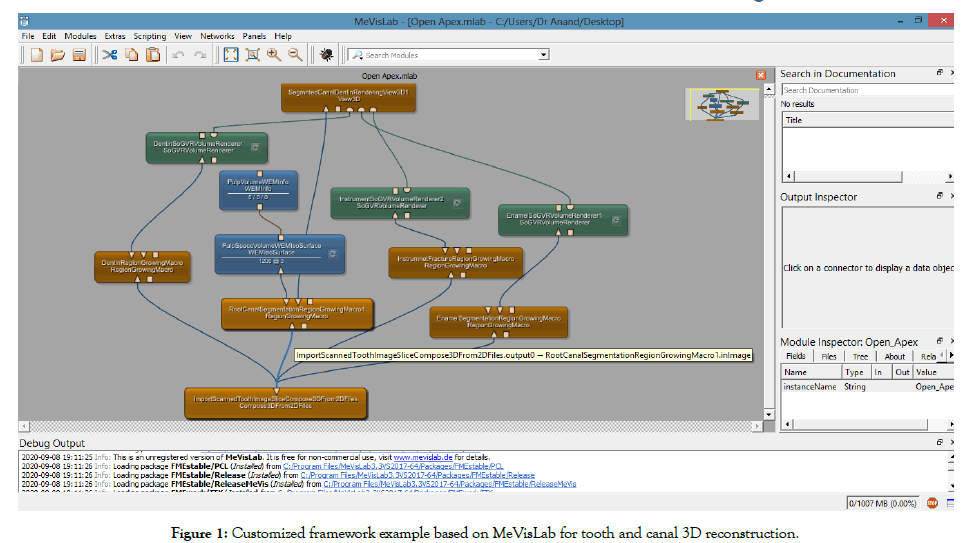Undock the Search in Documentation panel
Screen dimensions: 975x543
[x=940, y=73]
